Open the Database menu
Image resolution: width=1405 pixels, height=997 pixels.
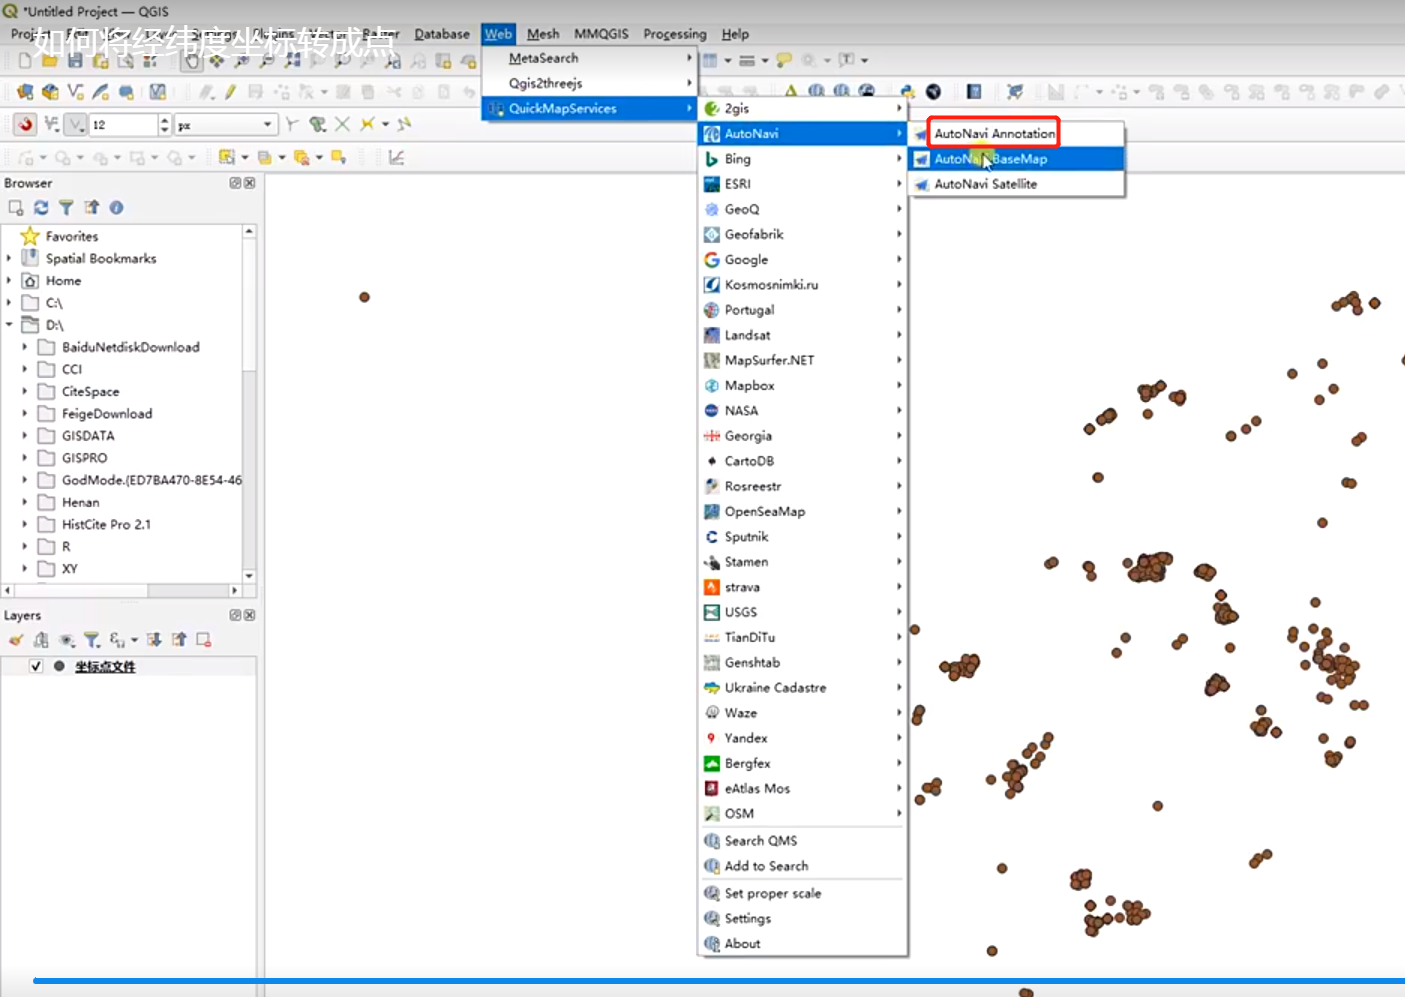click(x=442, y=33)
